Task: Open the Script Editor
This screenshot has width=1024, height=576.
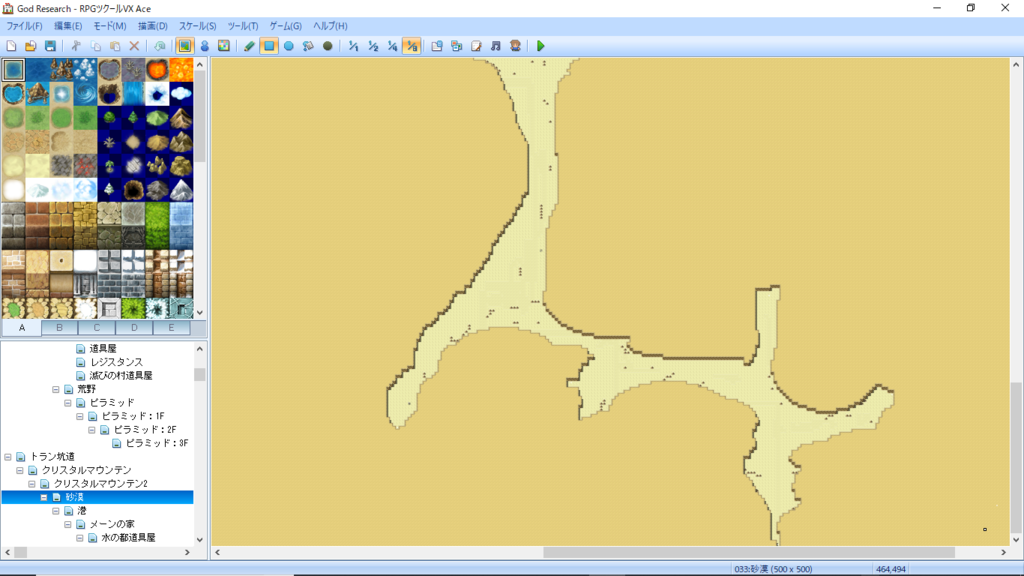Action: (x=476, y=46)
